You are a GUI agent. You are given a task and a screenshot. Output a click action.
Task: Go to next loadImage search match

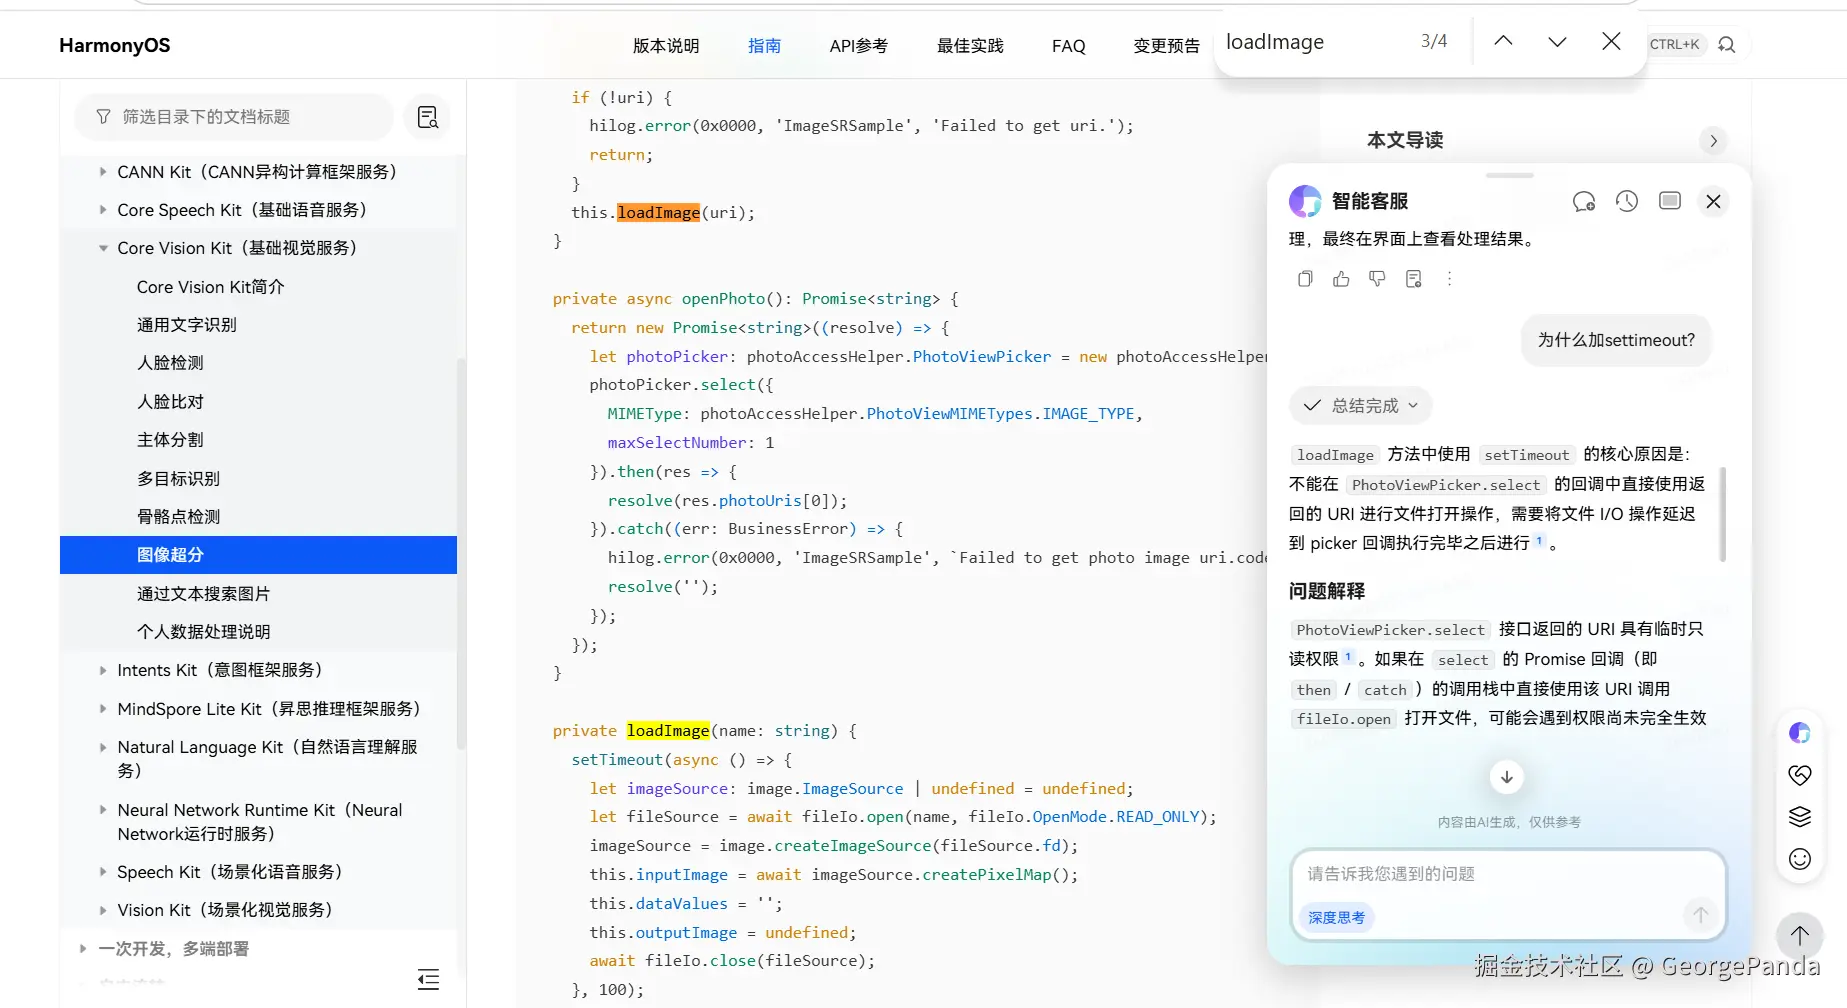pos(1557,41)
